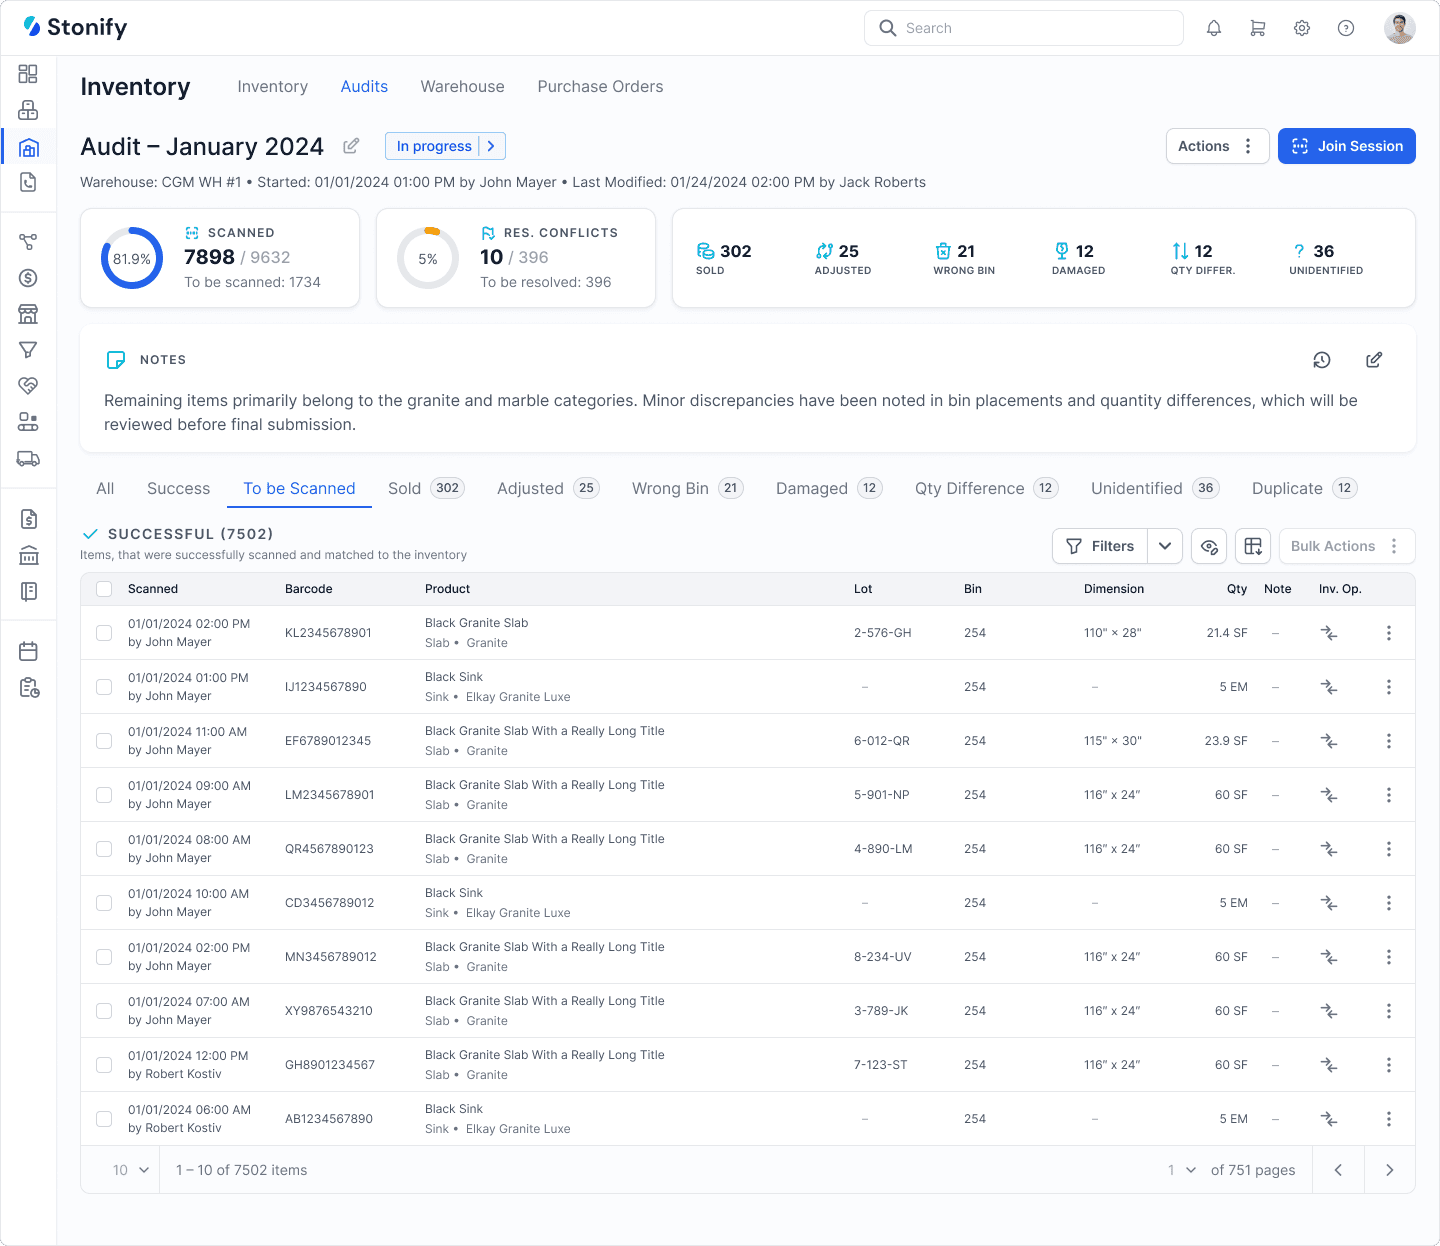Open row menu for EF6789012345
The height and width of the screenshot is (1246, 1440).
pyautogui.click(x=1389, y=741)
